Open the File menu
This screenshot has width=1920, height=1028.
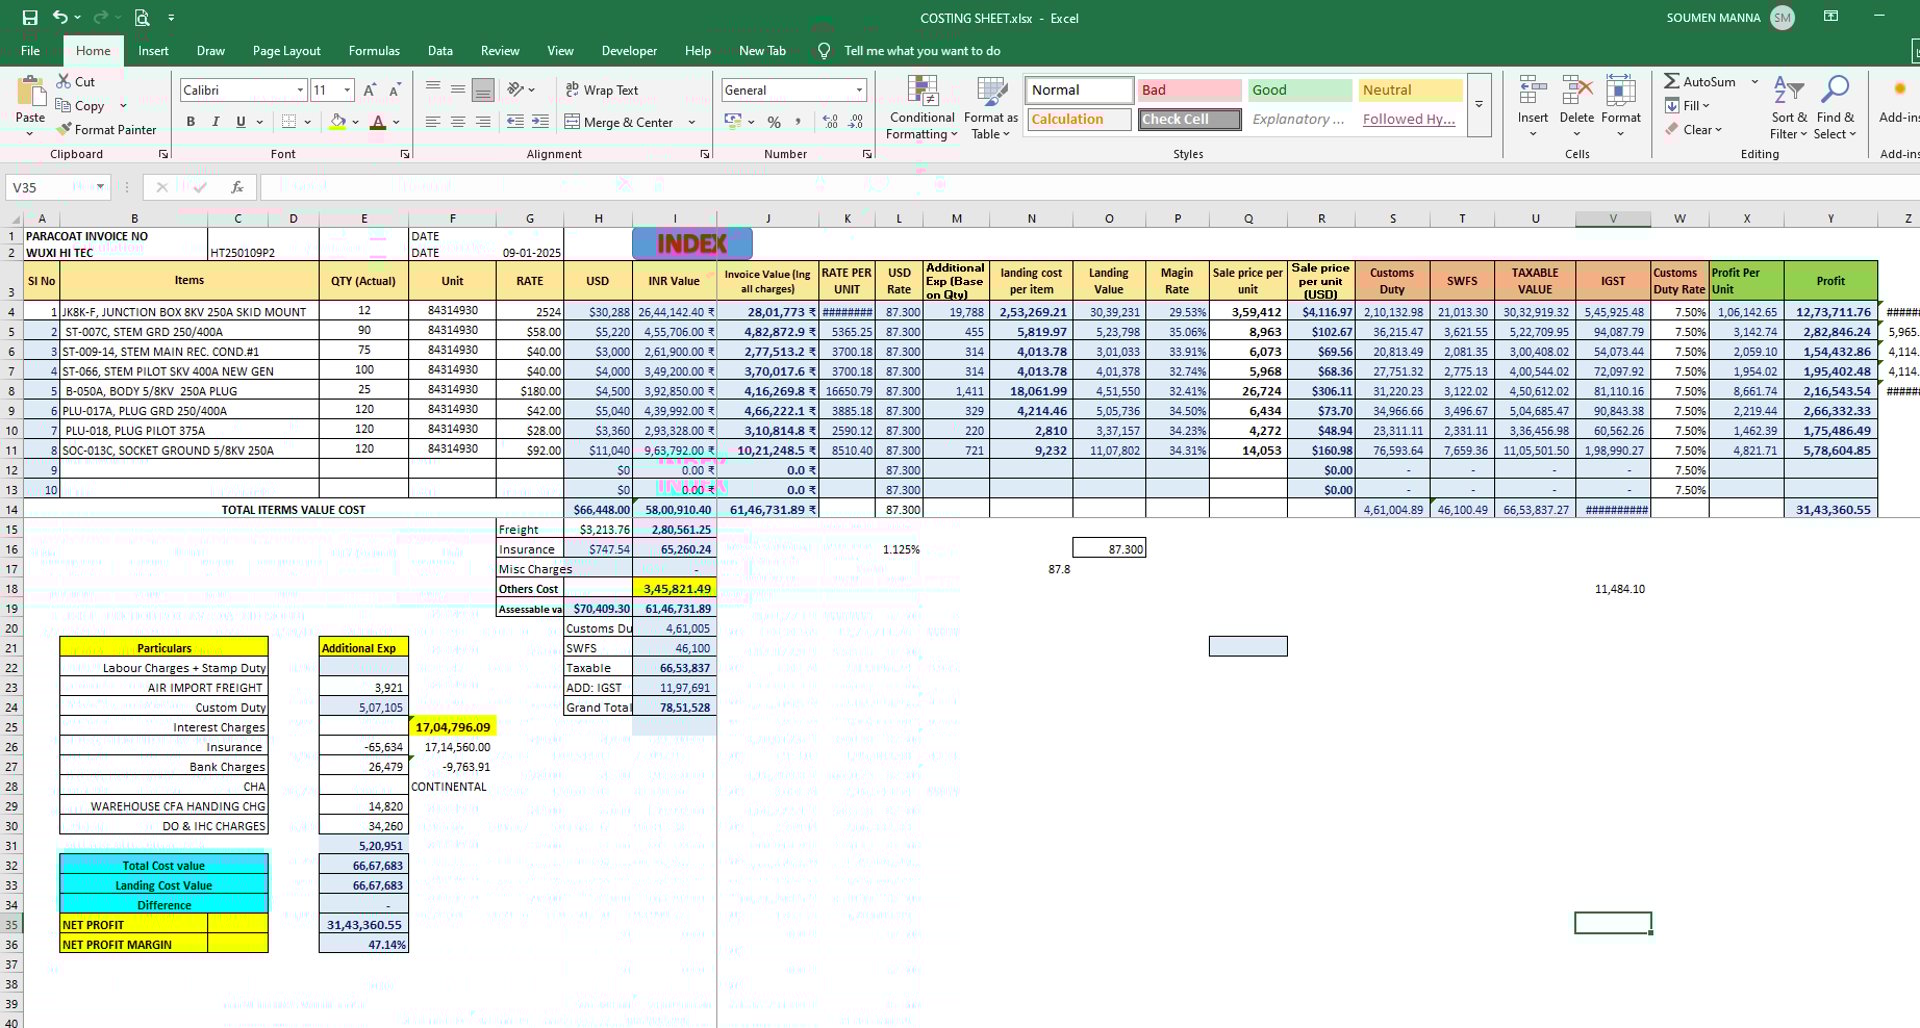[30, 50]
